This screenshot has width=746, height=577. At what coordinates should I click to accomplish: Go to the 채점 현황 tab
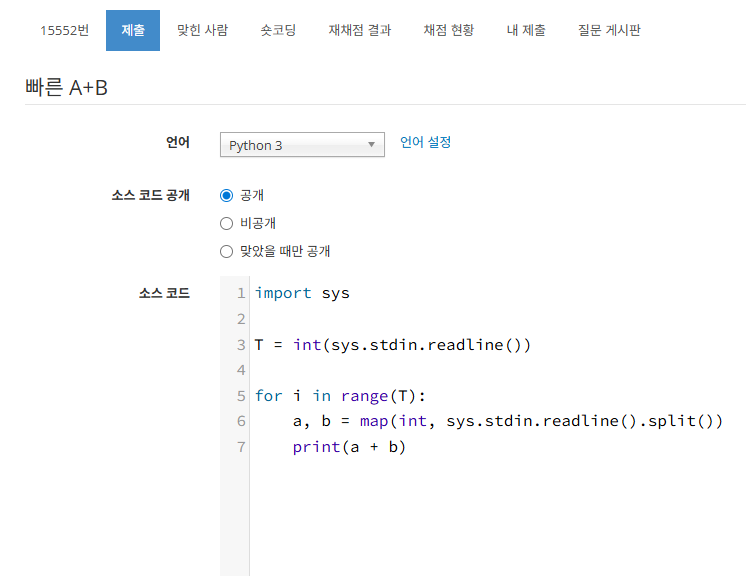(x=449, y=30)
